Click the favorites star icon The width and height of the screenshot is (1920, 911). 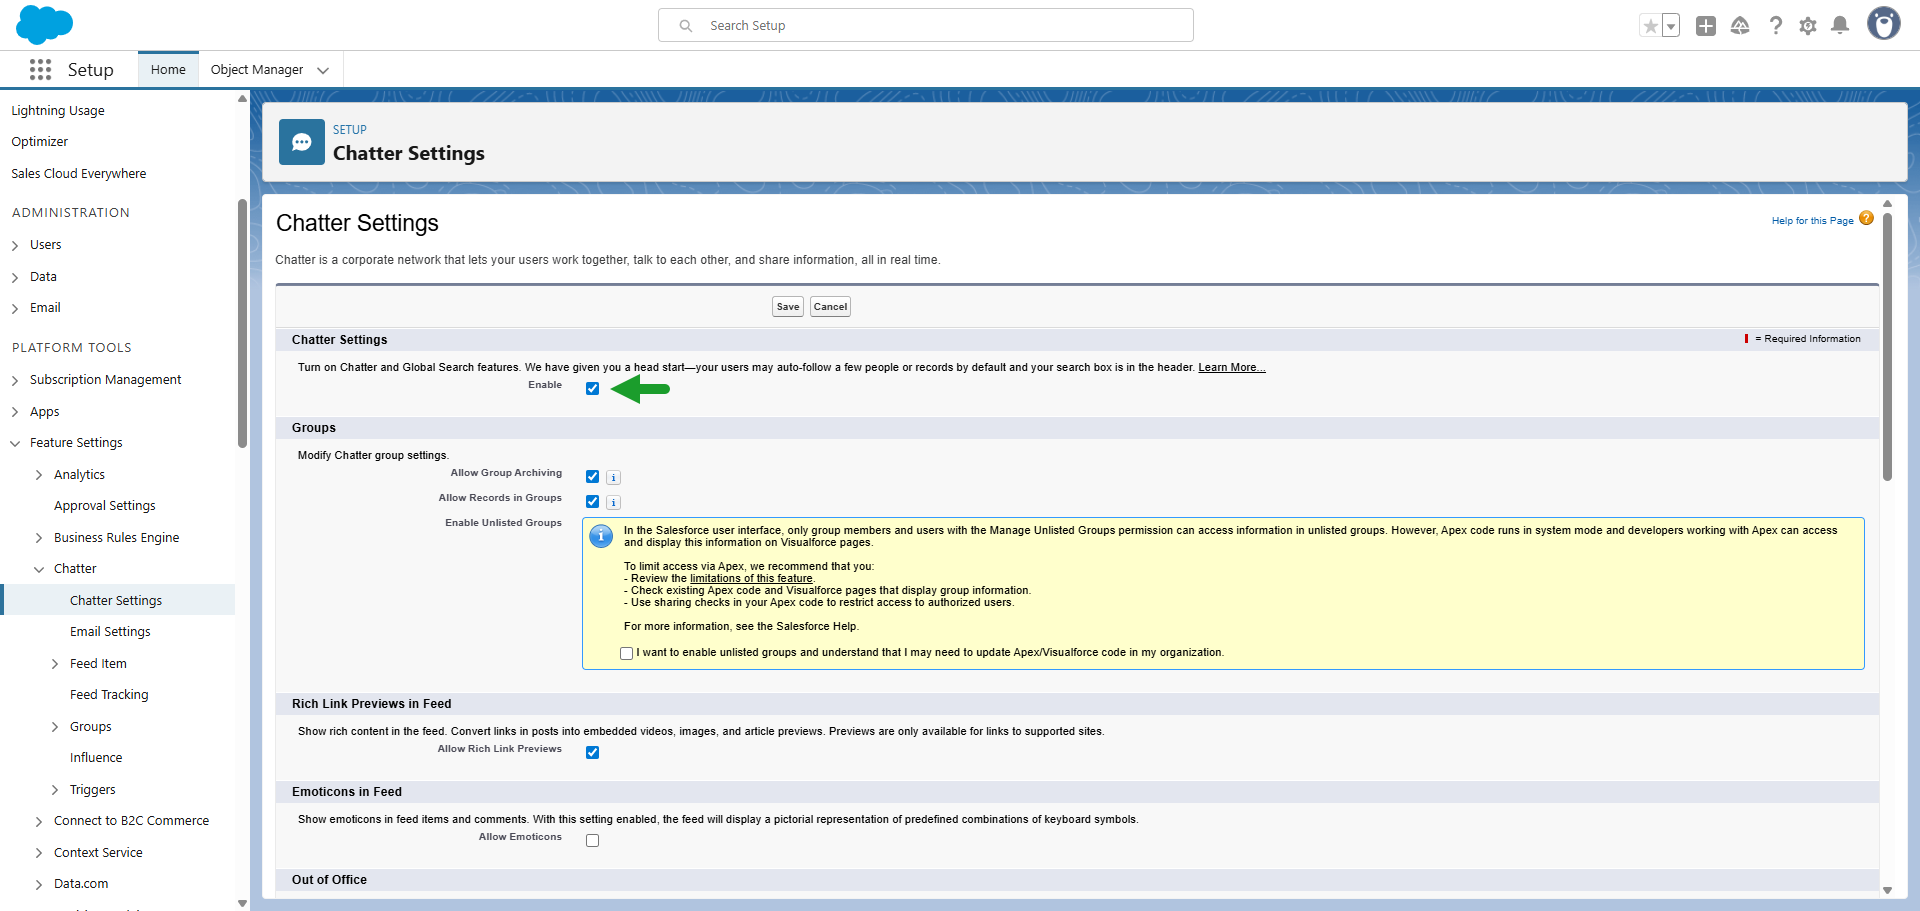point(1650,26)
